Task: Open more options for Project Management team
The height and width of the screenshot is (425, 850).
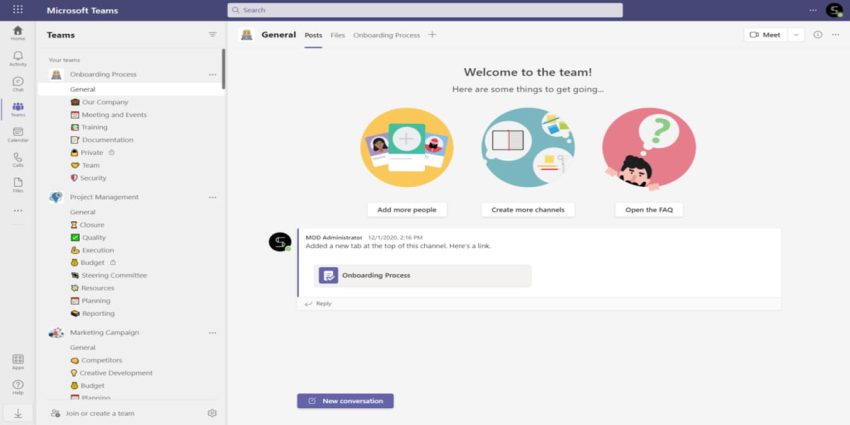Action: 212,197
